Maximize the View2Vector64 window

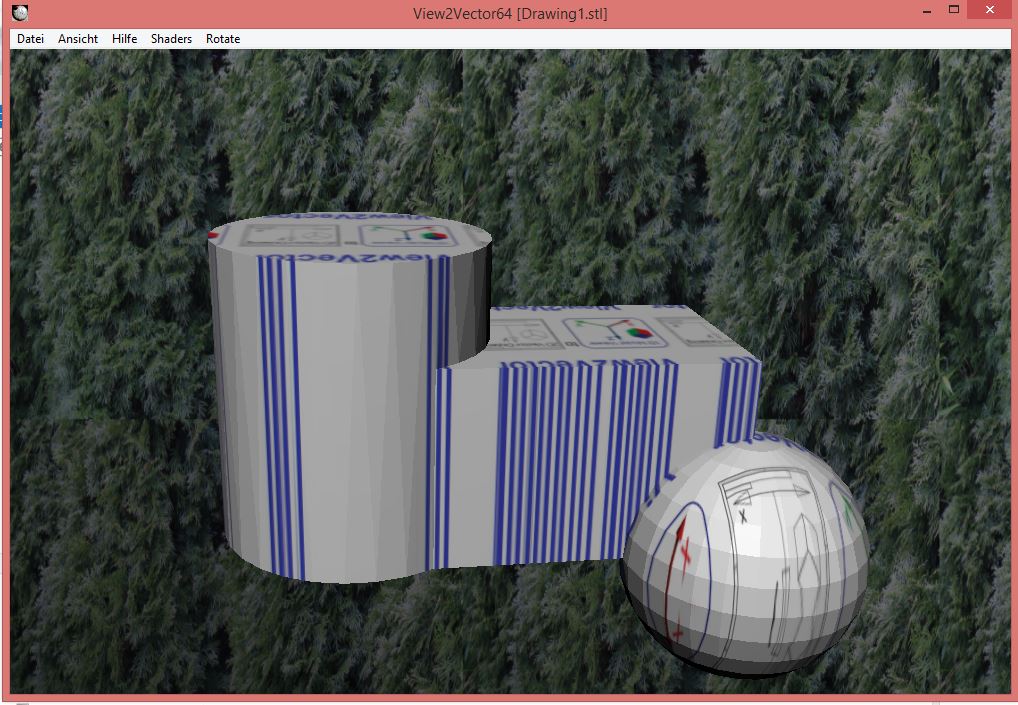click(954, 10)
